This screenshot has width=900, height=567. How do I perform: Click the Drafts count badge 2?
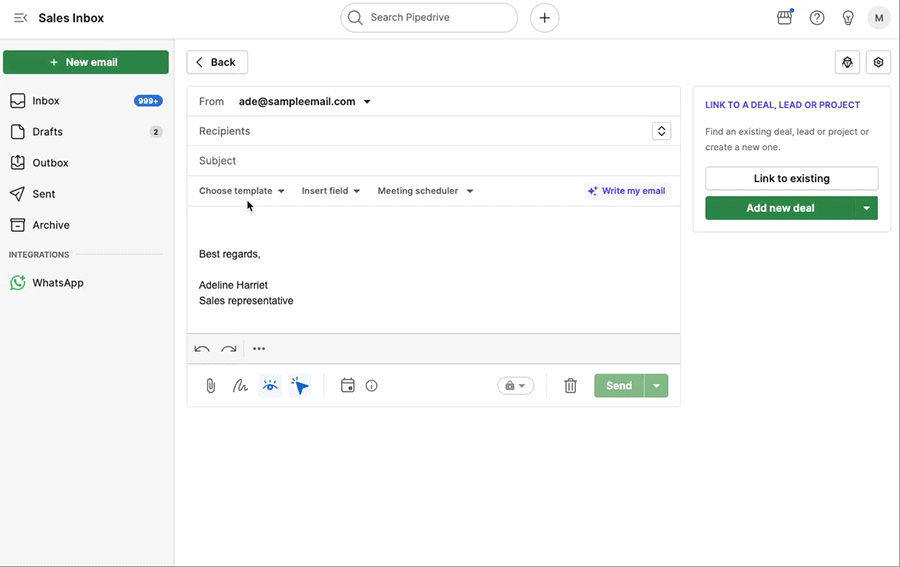[x=156, y=132]
